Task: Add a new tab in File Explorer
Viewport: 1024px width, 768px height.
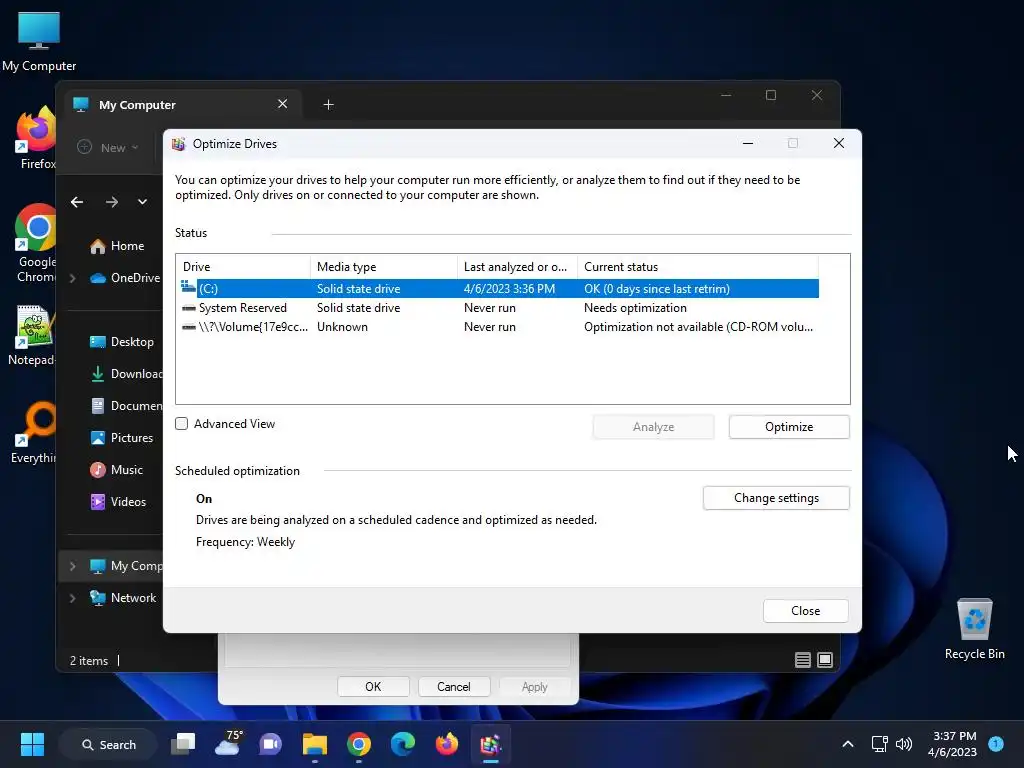Action: click(x=328, y=104)
